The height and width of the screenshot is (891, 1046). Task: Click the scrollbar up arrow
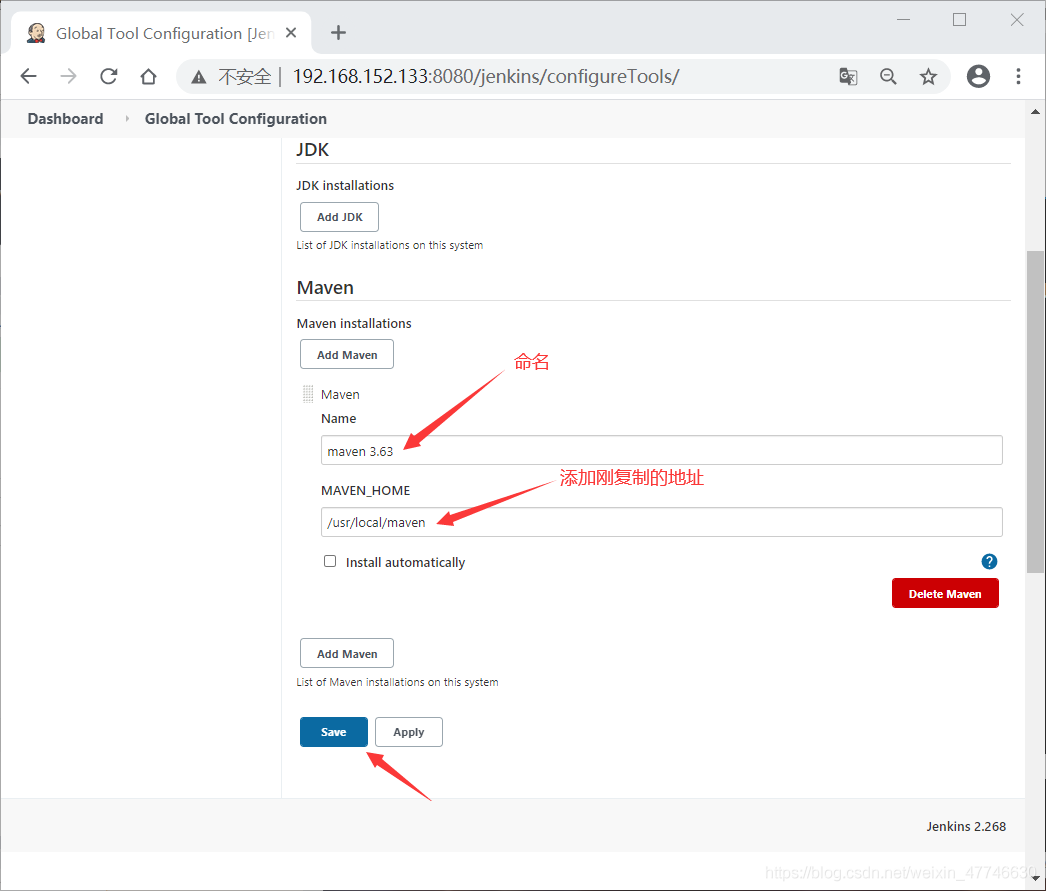tap(1035, 111)
